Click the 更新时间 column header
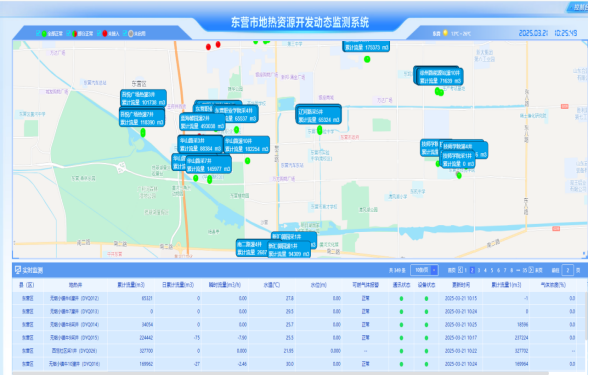 [x=461, y=285]
